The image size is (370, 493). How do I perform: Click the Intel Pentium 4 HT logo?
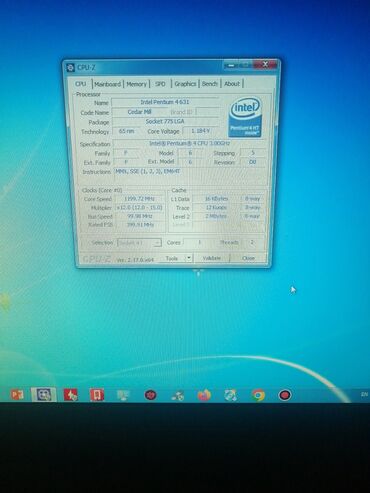pos(245,117)
